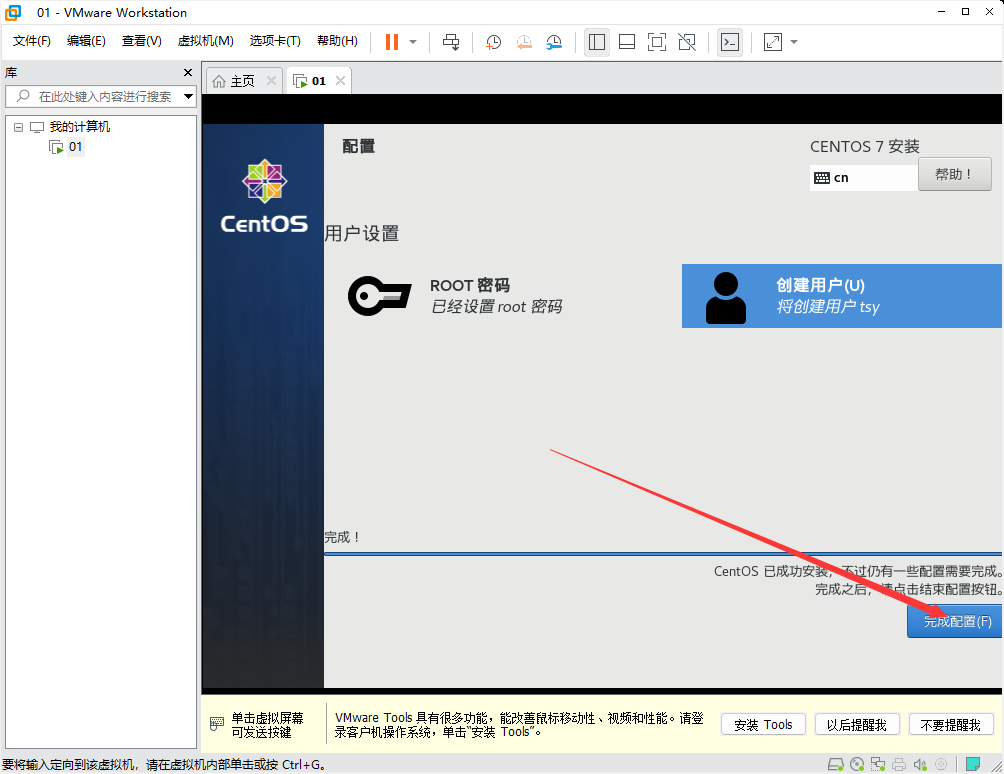Open the 查看(V) menu
Viewport: 1004px width, 774px height.
pos(142,41)
